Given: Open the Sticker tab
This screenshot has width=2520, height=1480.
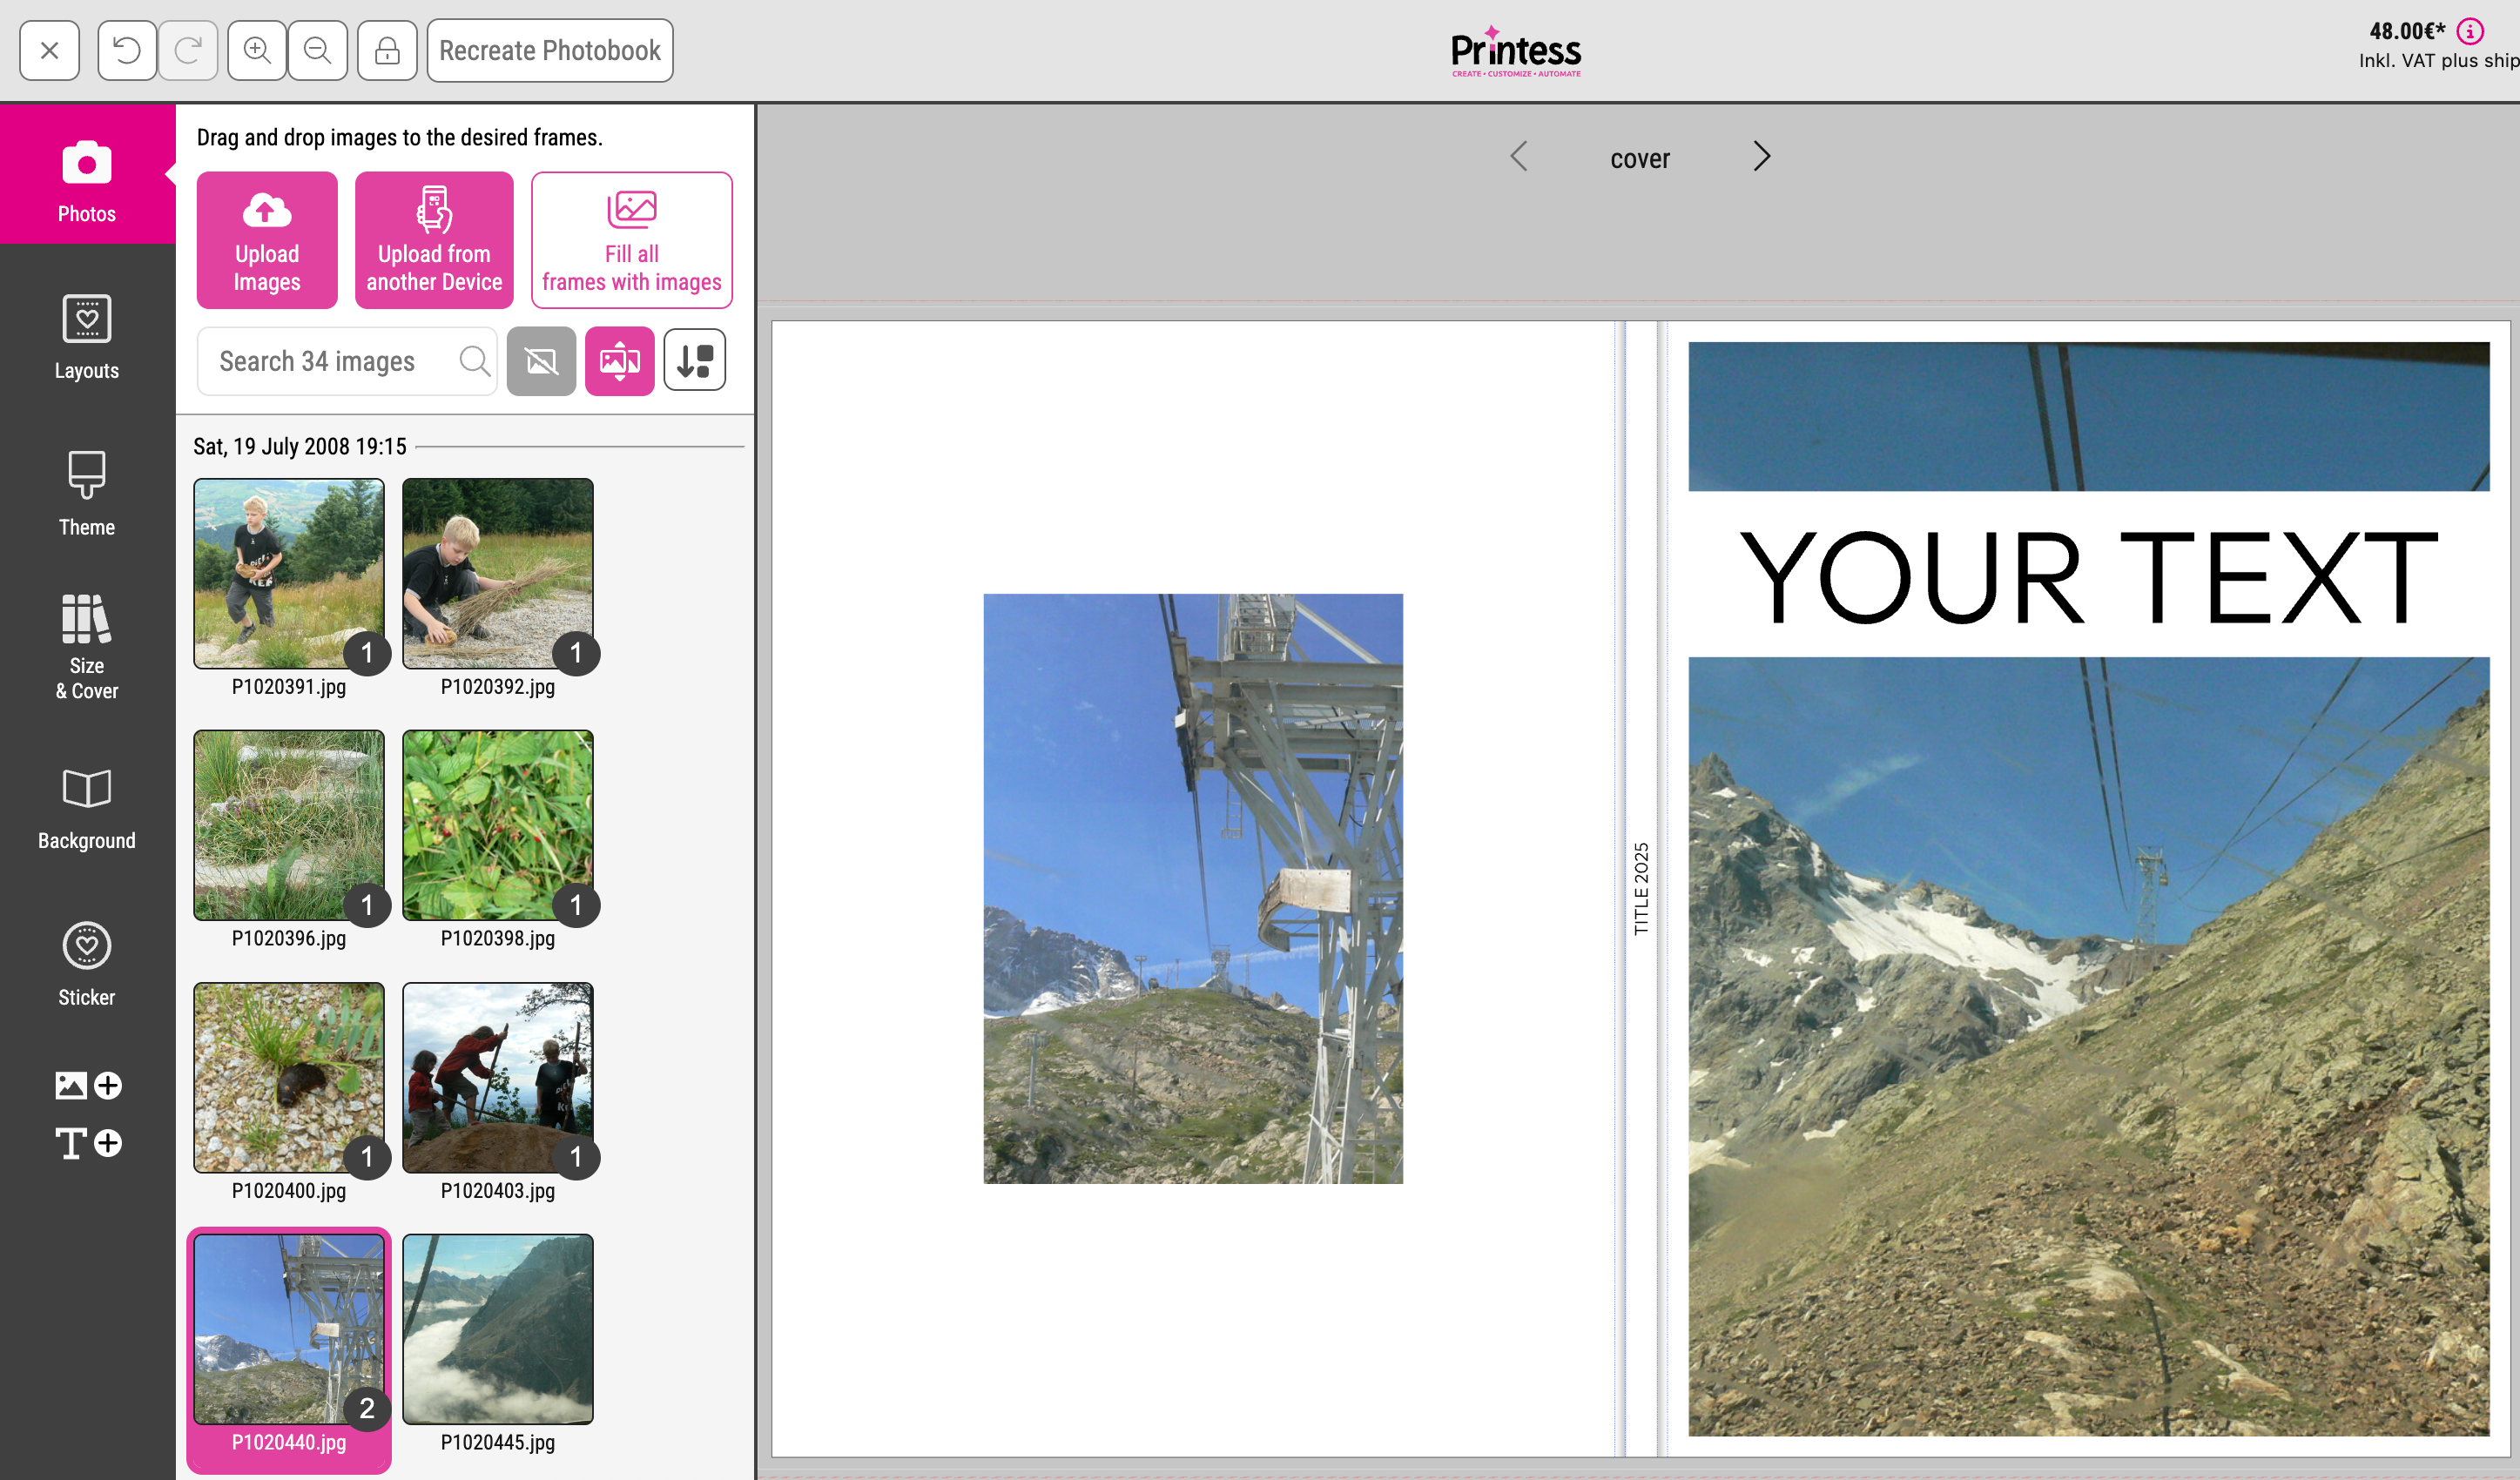Looking at the screenshot, I should (87, 964).
